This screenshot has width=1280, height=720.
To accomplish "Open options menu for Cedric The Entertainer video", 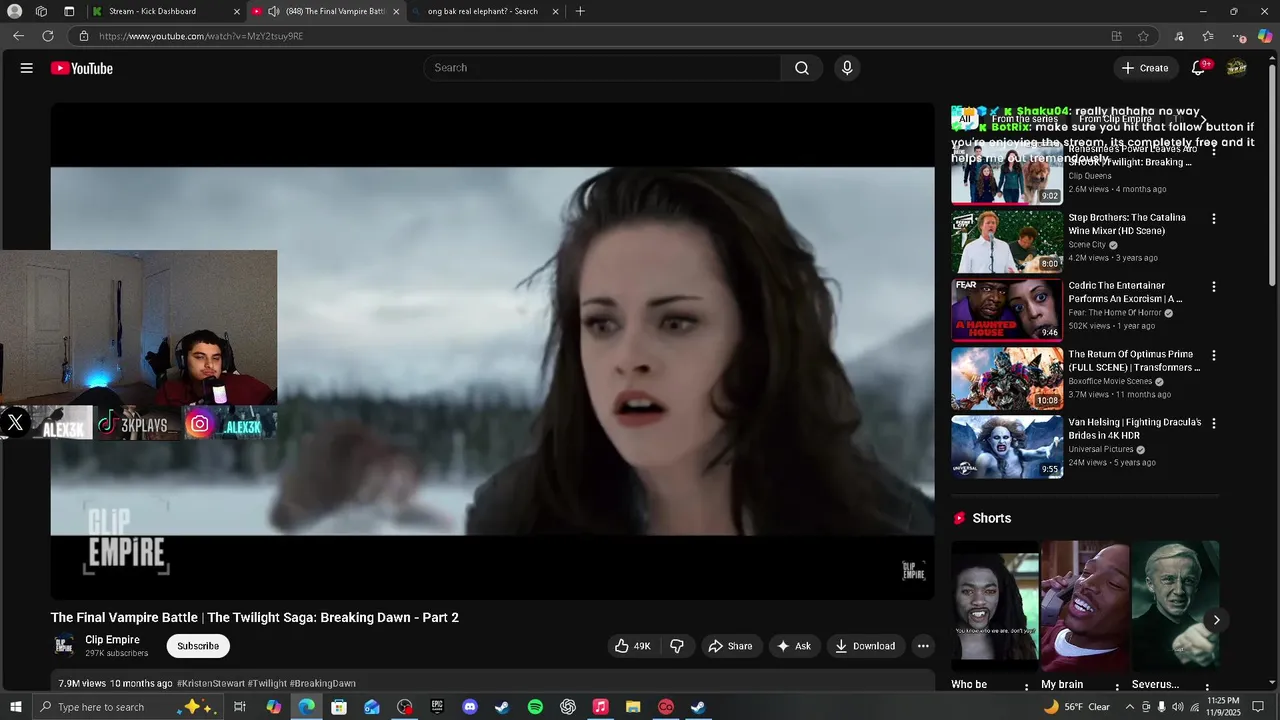I will pyautogui.click(x=1214, y=287).
